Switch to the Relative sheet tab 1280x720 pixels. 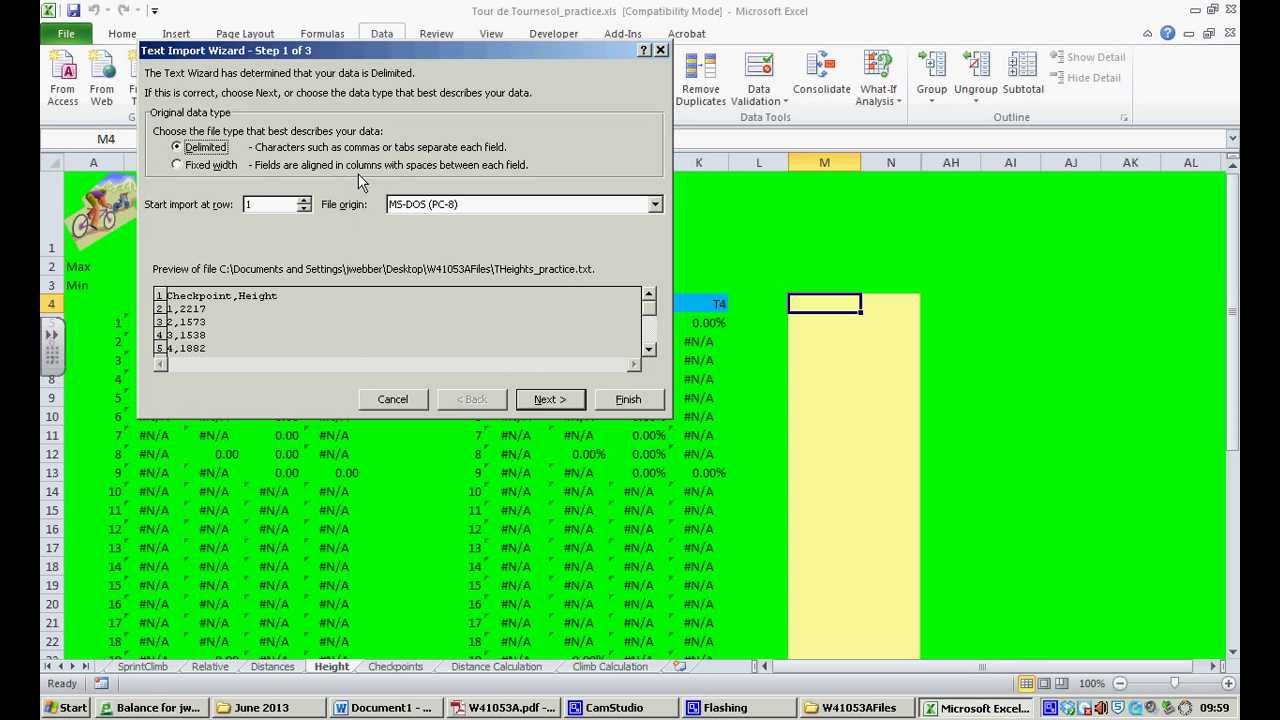[210, 667]
